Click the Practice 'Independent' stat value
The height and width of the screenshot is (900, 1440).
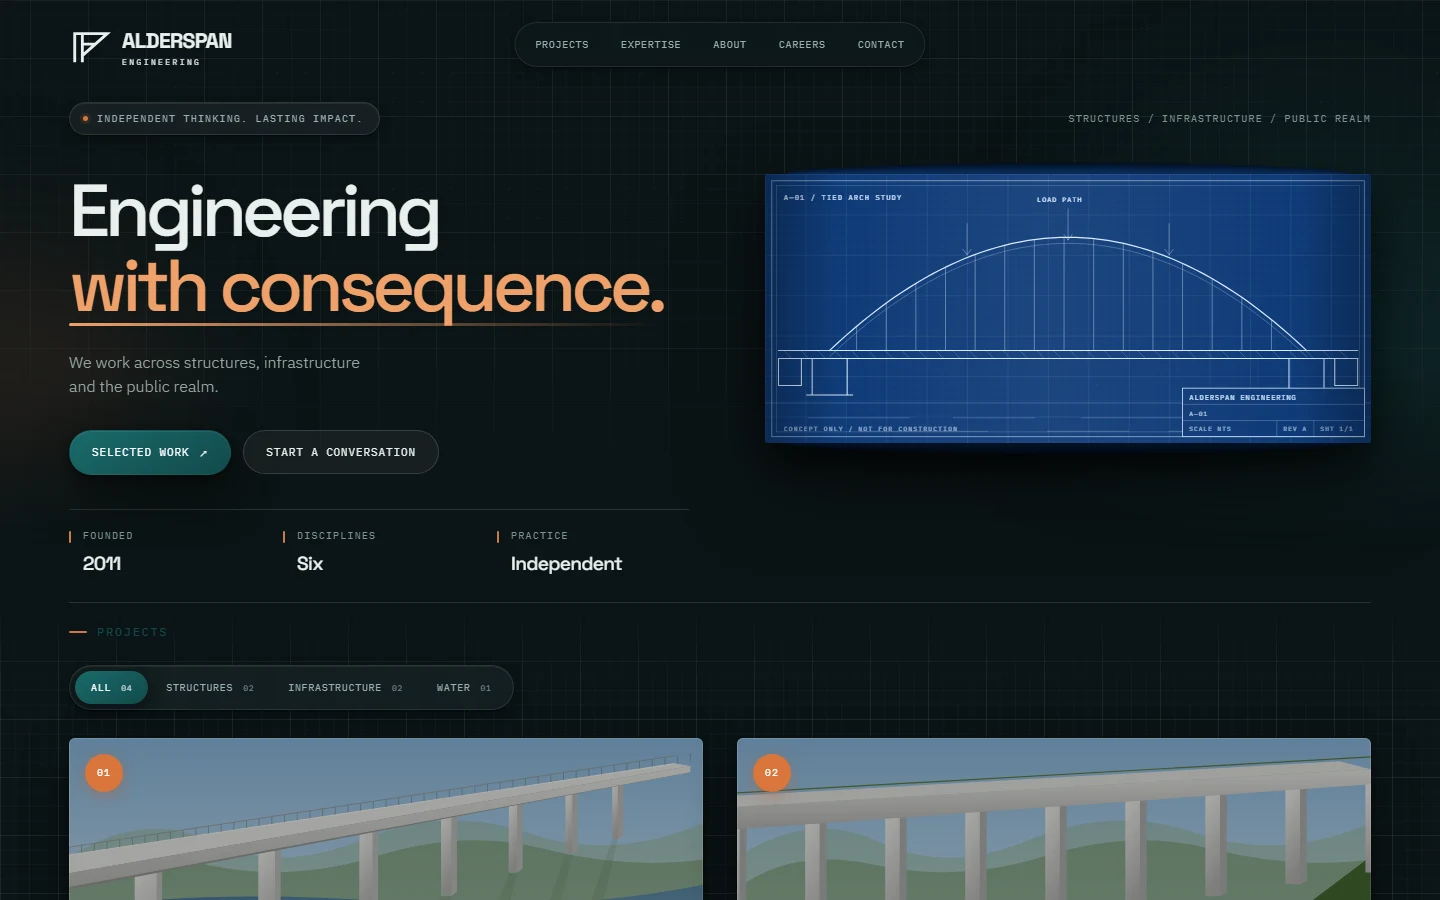coord(566,564)
